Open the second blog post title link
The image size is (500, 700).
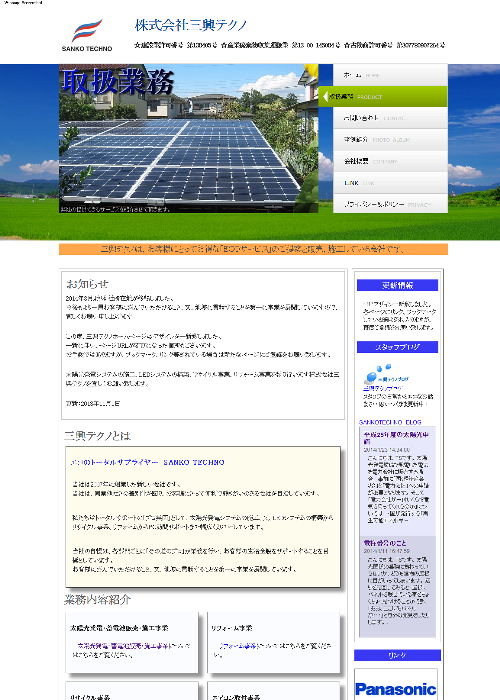[385, 543]
